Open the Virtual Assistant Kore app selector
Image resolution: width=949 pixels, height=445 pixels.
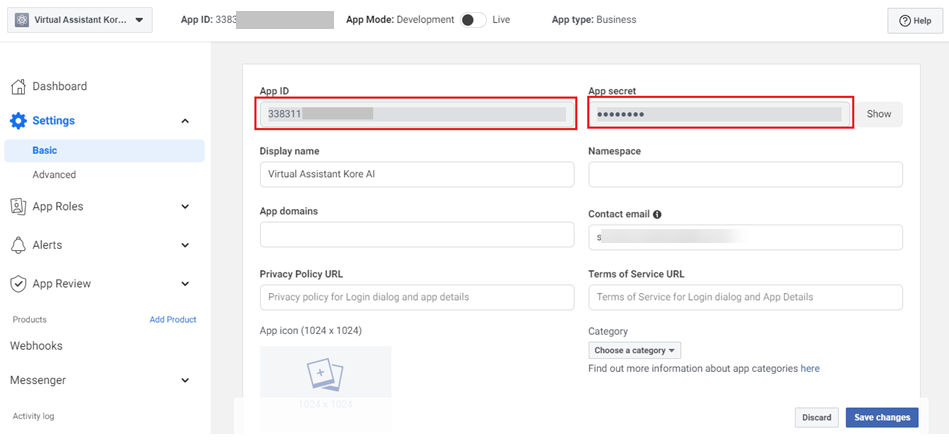[x=80, y=19]
